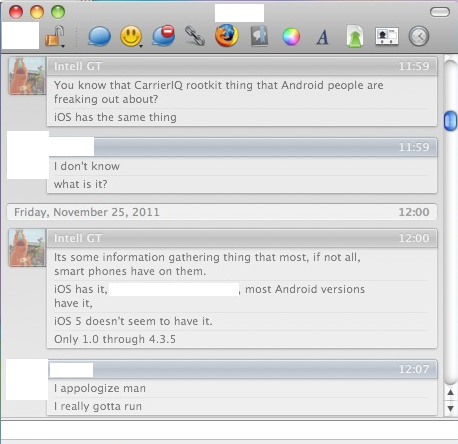Click Intell GT avatar at 12:00 message
Viewport: 458px width, 444px height.
(x=27, y=248)
